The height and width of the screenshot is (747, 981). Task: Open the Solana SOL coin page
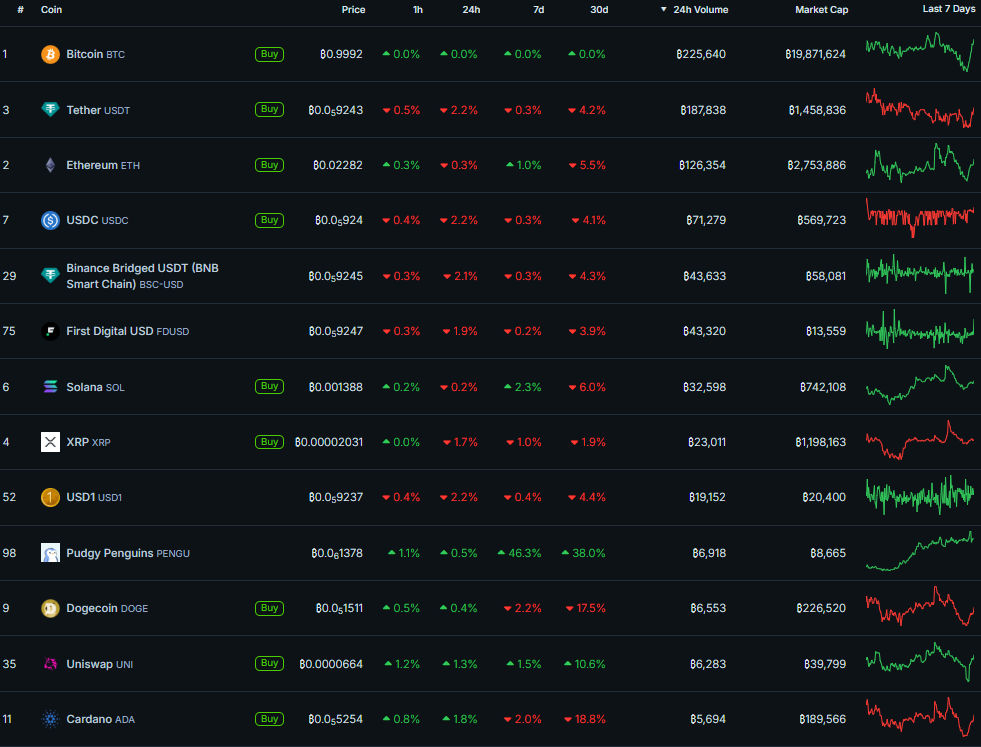tap(96, 387)
